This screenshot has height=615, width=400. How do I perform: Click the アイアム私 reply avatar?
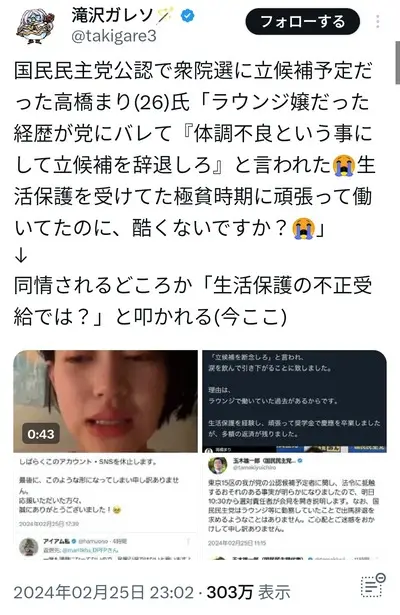29,547
